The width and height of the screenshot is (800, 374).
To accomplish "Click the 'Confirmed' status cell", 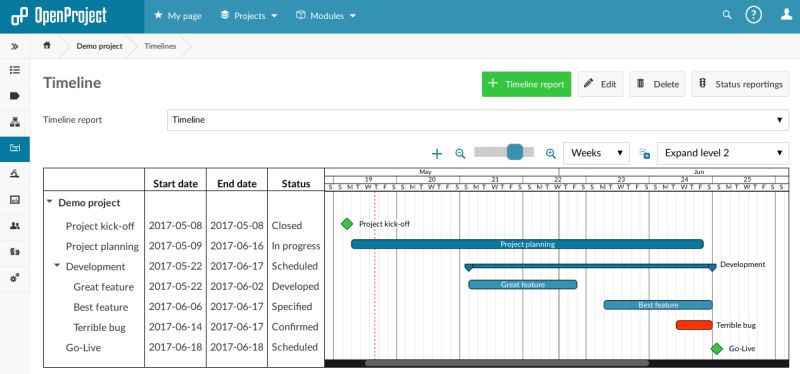I will click(x=295, y=327).
